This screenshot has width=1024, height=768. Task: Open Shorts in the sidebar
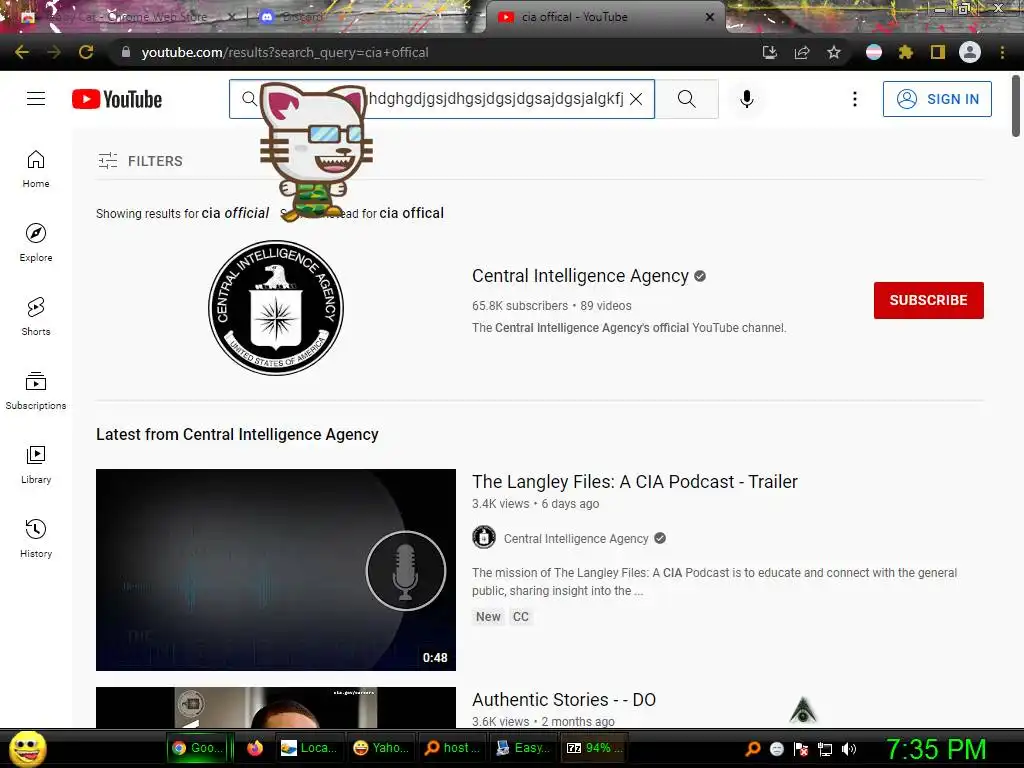36,317
